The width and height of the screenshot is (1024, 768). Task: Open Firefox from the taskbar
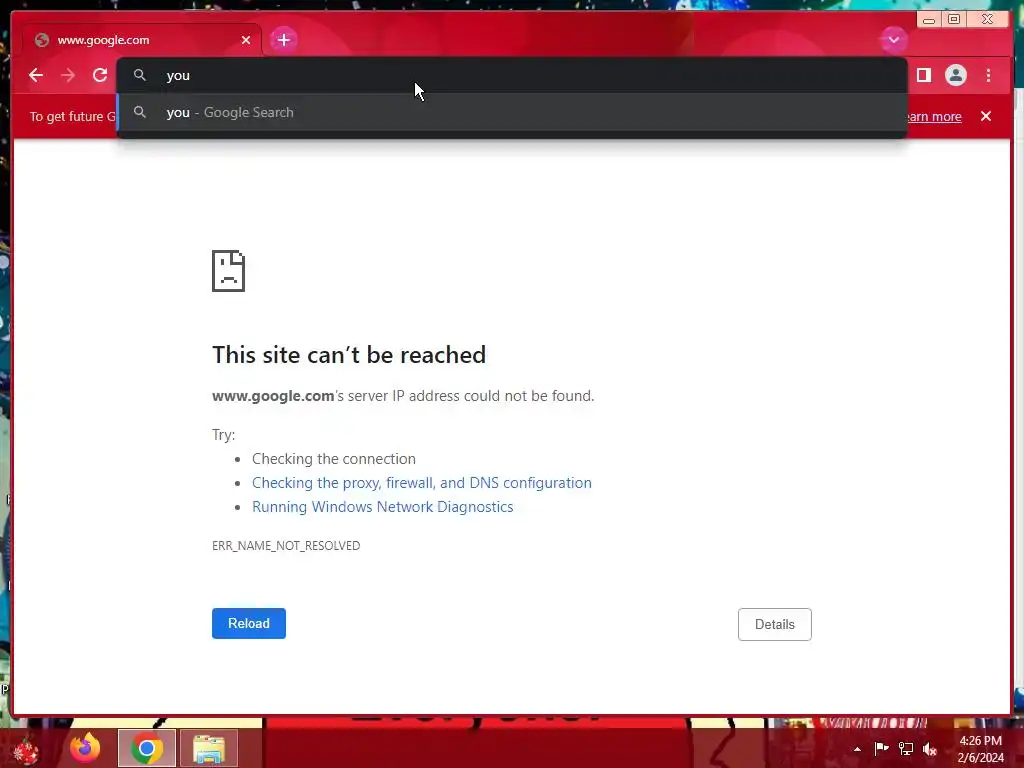click(x=86, y=748)
